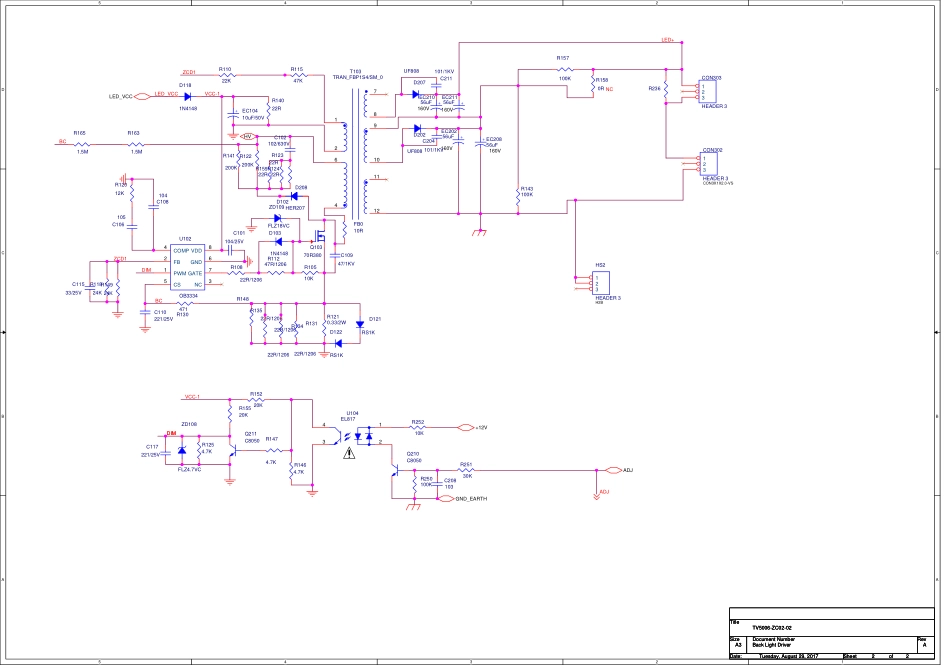Select the D118 1N4148 diode
Screen dimensions: 950x672
(186, 96)
